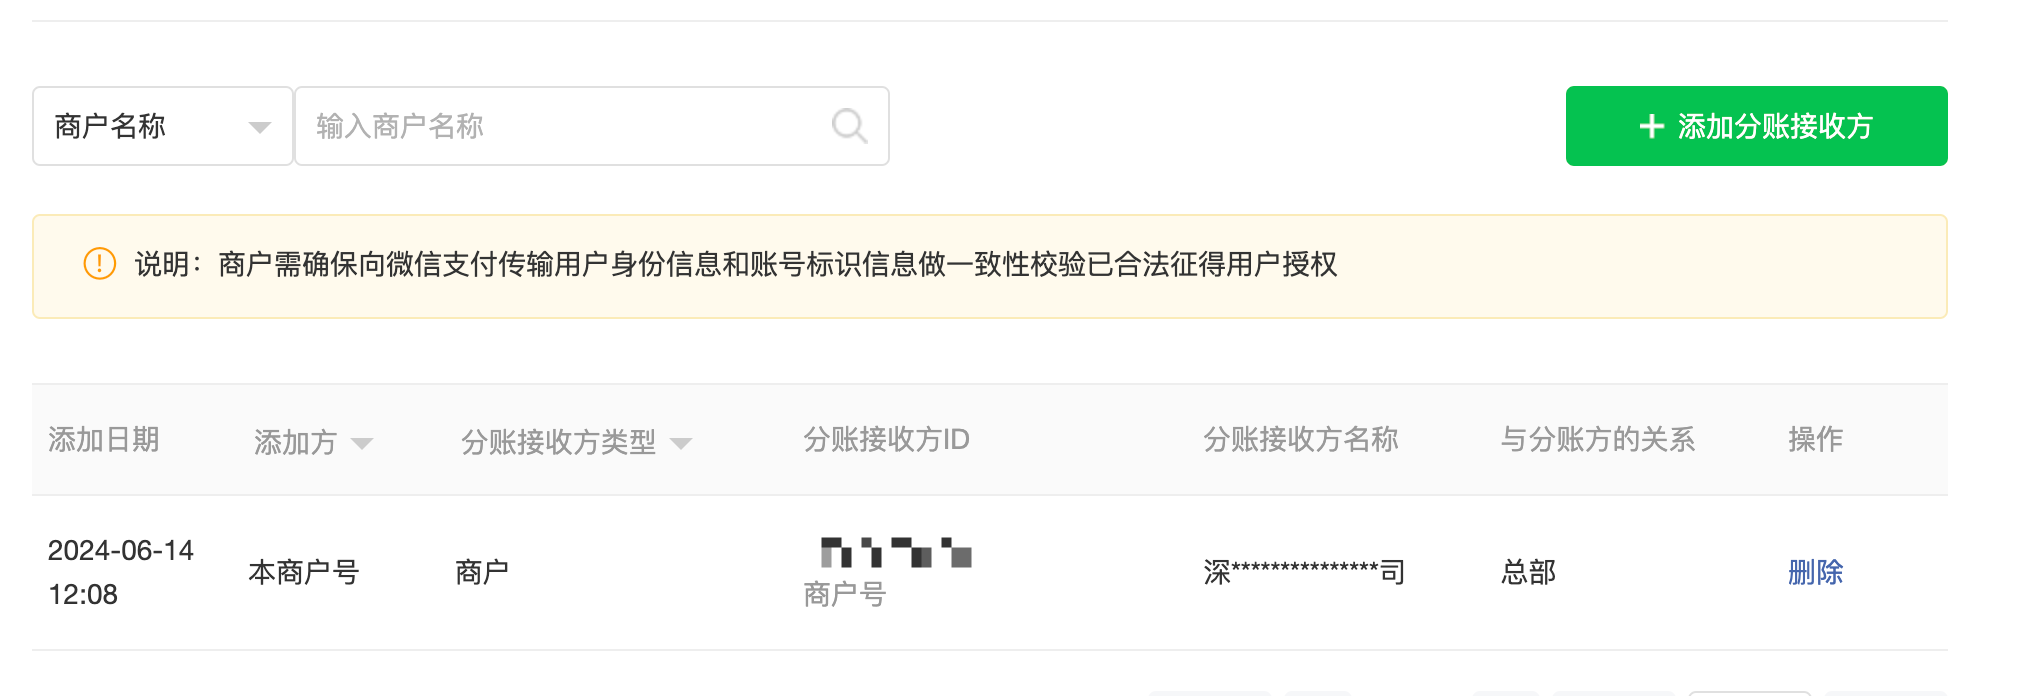
Task: Click the arrow beside 添加方 header
Action: (362, 443)
